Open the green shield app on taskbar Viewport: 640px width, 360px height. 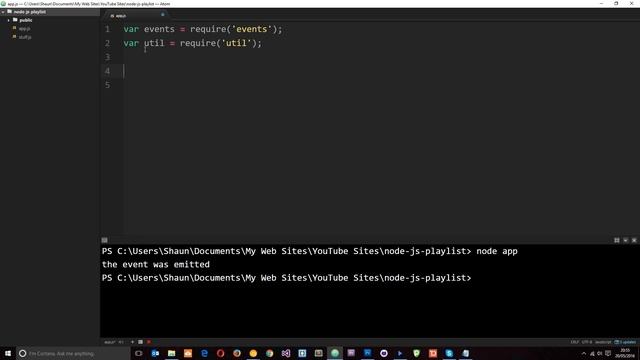[416, 353]
